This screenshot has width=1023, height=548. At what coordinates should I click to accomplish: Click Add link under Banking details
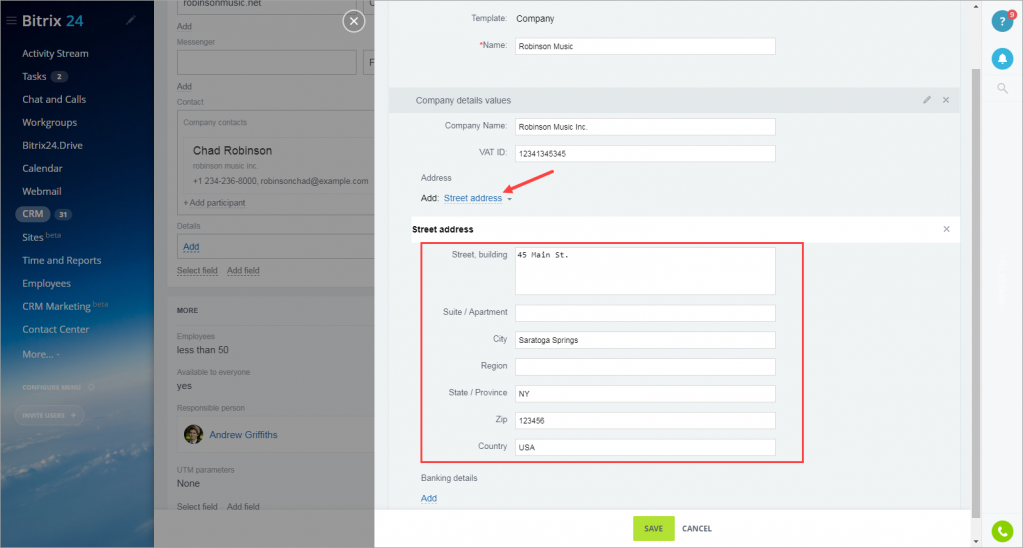(x=429, y=498)
